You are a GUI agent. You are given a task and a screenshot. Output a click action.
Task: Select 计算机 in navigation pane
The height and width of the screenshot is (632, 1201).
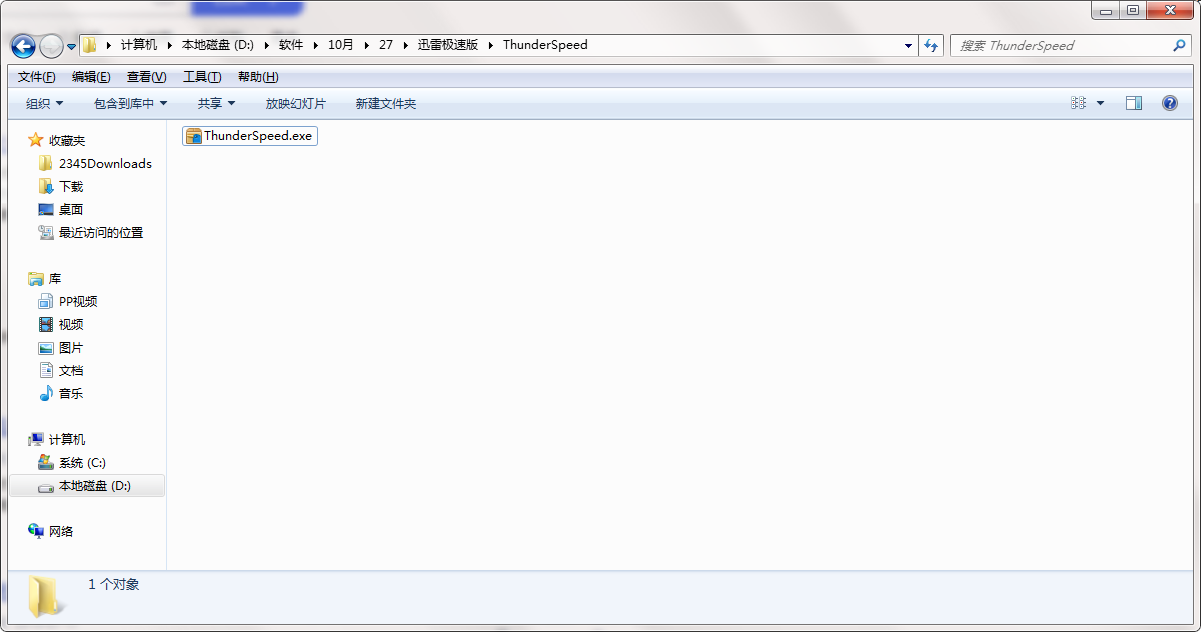coord(67,439)
